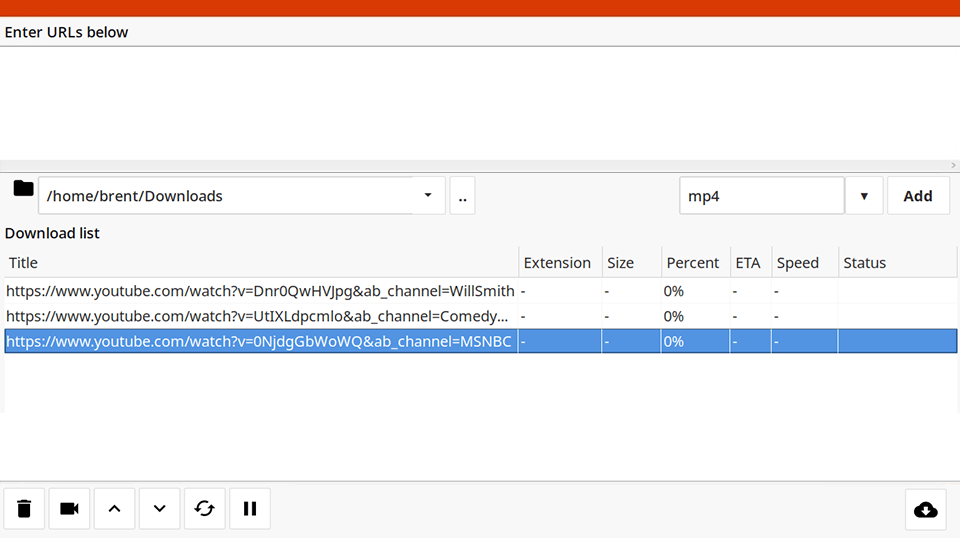960x538 pixels.
Task: Select the MSNBC channel URL row
Action: [x=258, y=341]
